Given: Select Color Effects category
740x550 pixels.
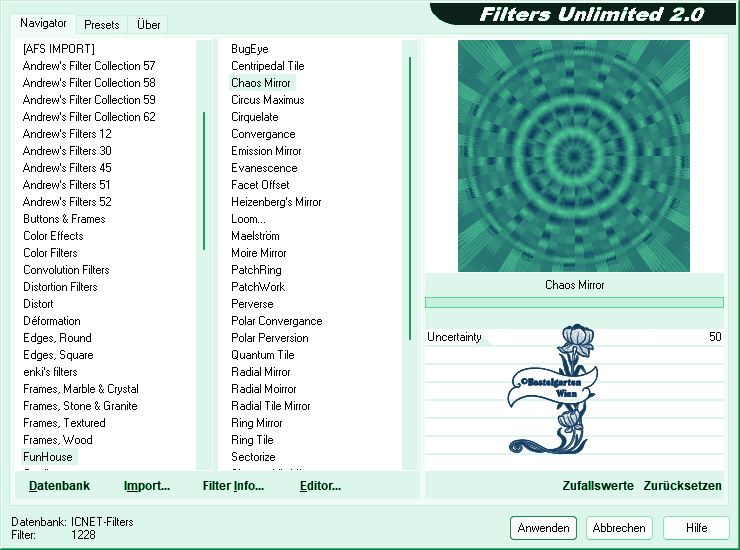Looking at the screenshot, I should 53,236.
